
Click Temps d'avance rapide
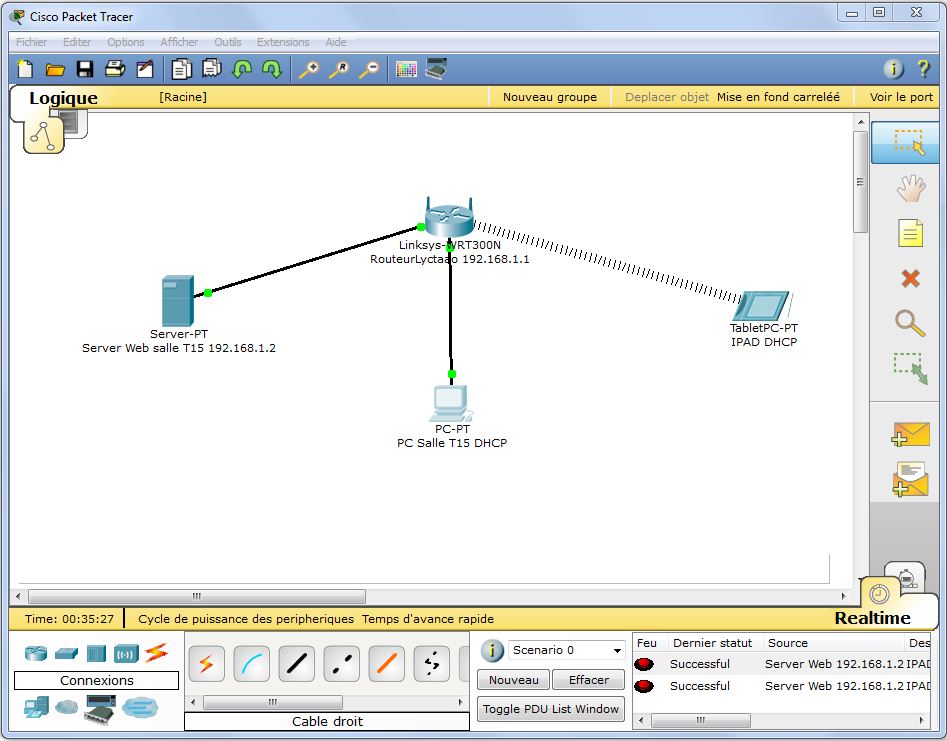tap(428, 619)
